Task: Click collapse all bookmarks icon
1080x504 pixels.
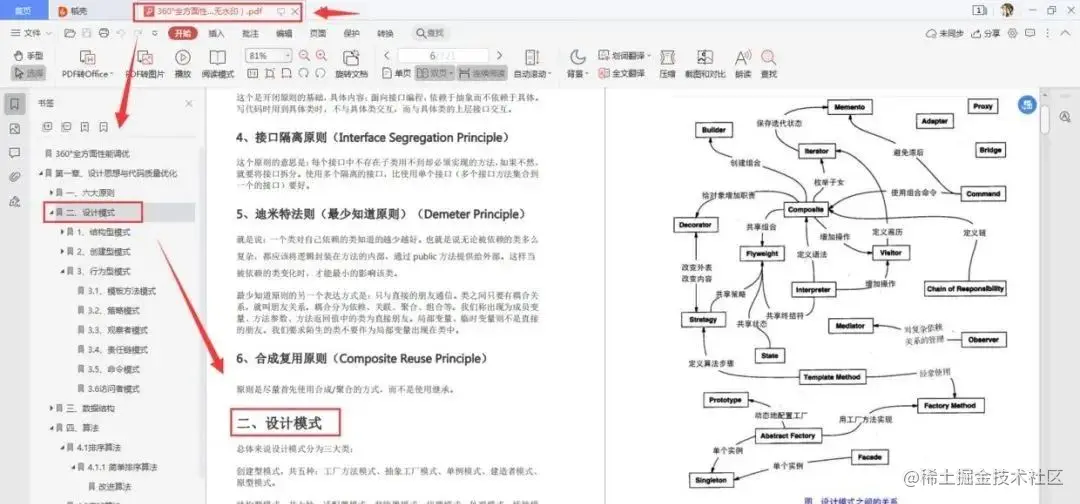Action: pos(66,127)
